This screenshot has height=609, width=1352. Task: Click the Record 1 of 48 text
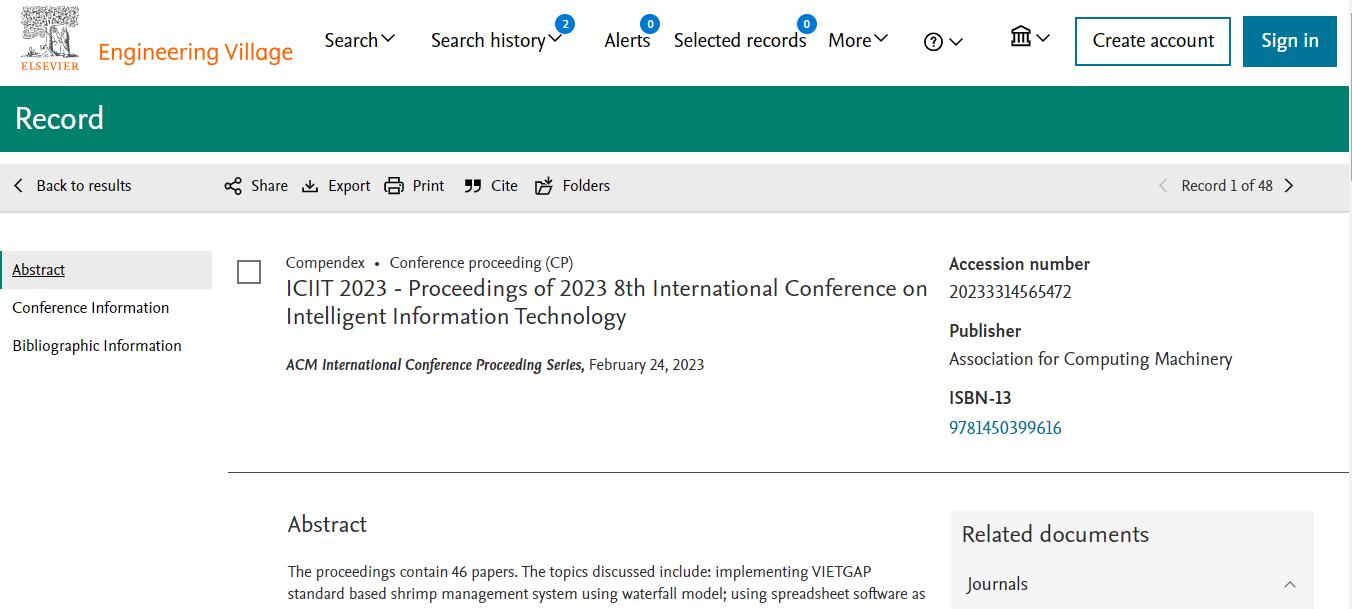coord(1227,186)
